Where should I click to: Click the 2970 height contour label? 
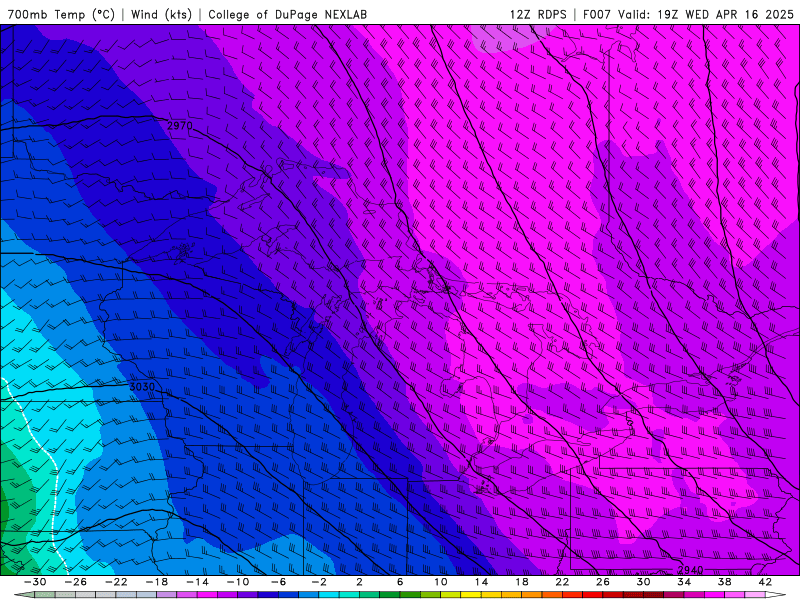point(180,125)
